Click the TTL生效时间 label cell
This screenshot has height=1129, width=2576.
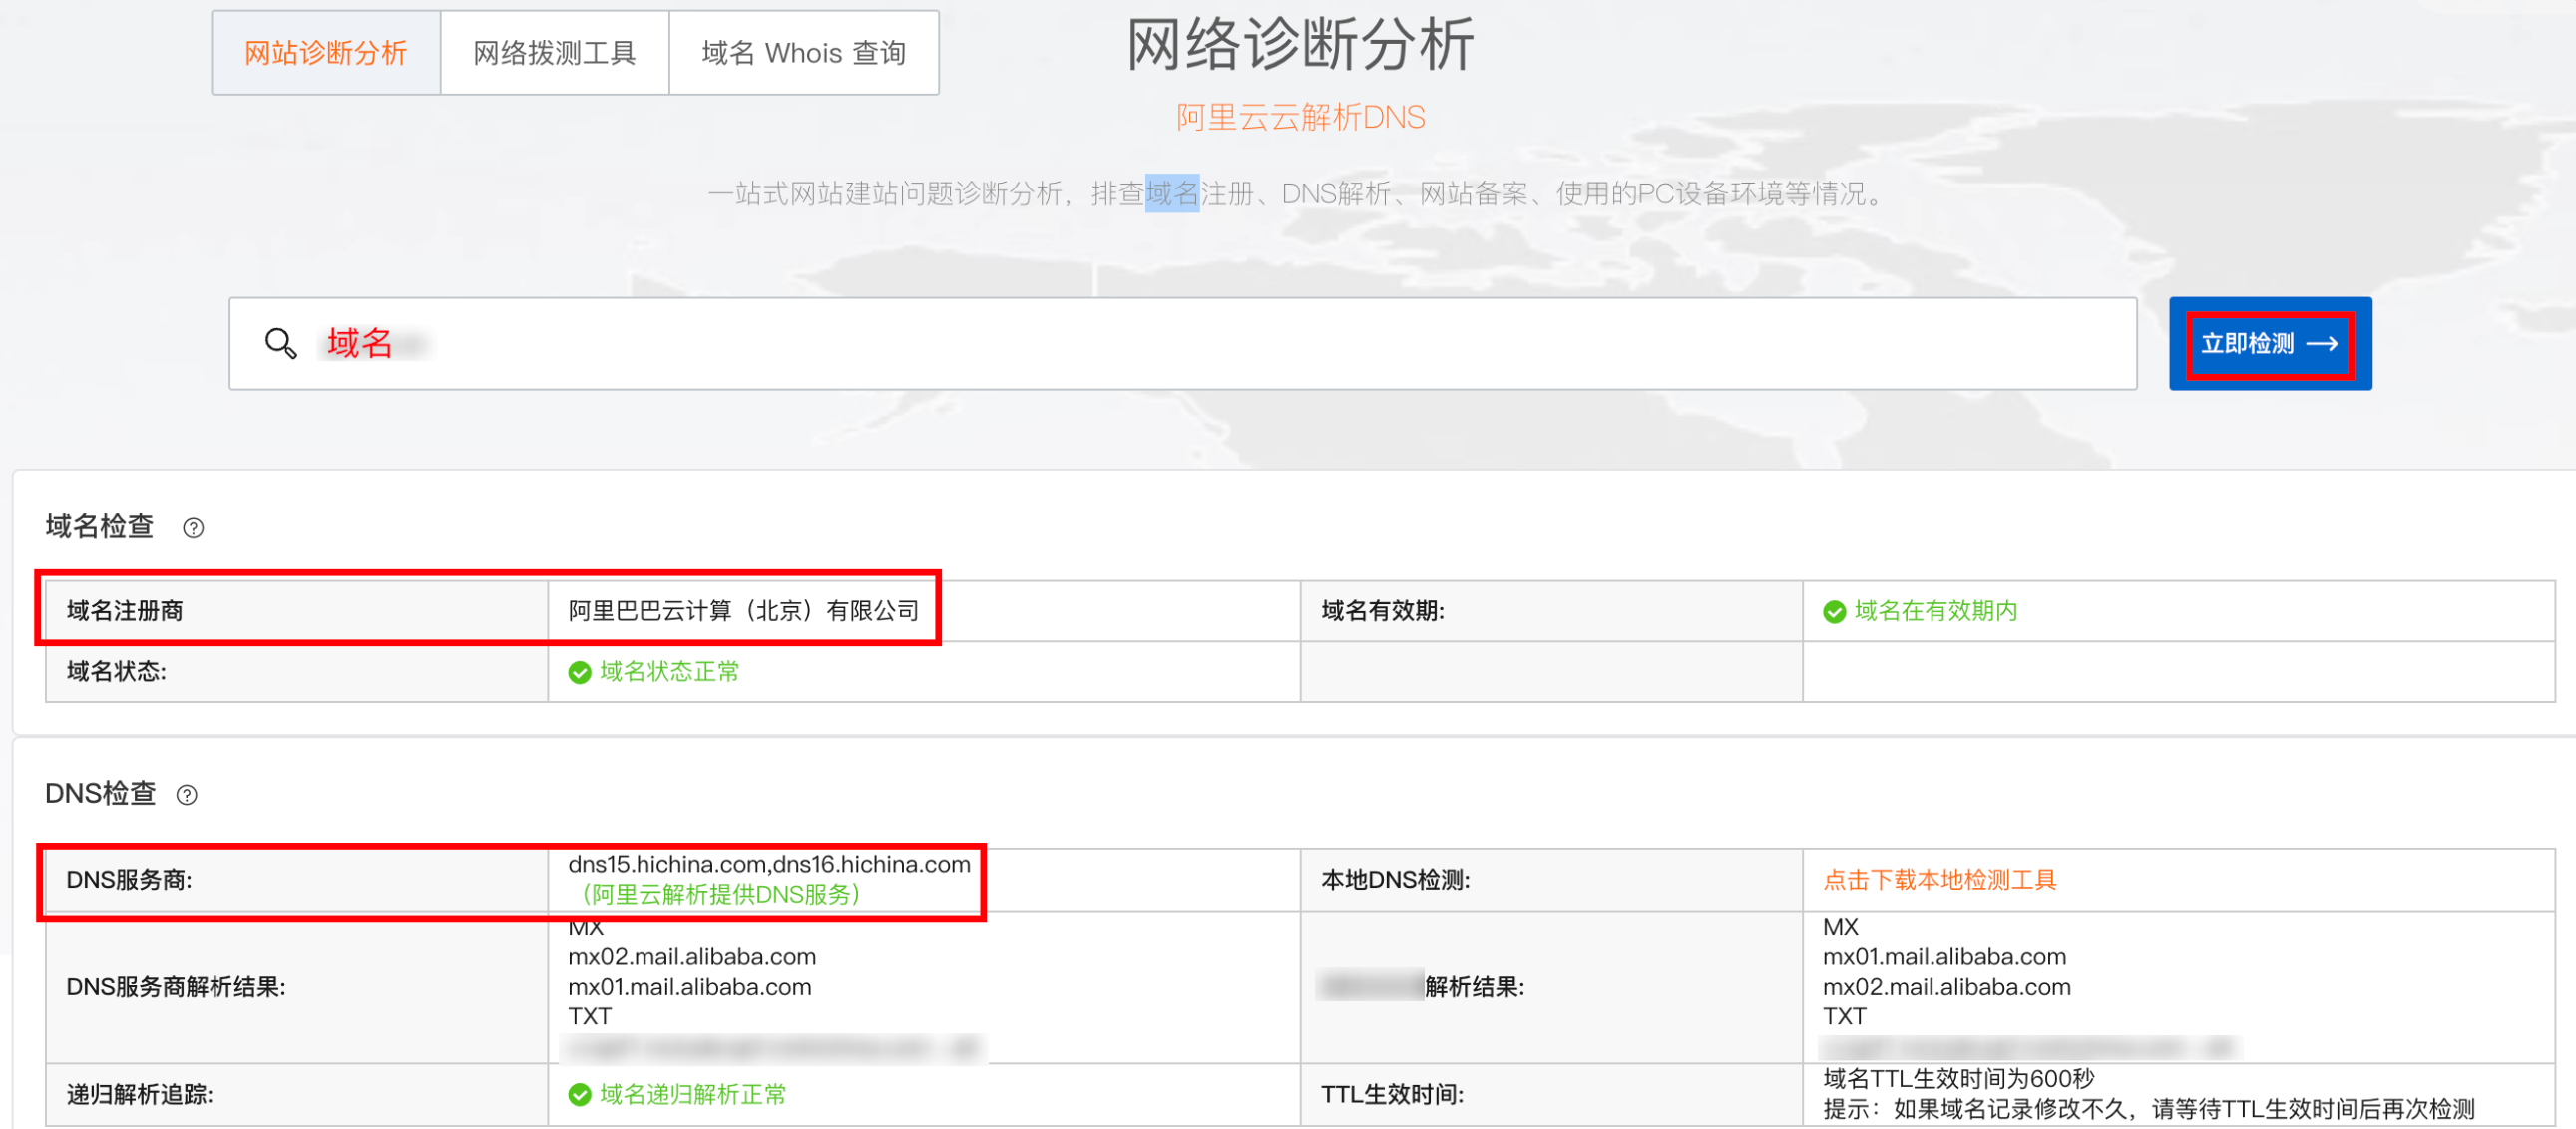coord(1551,1095)
